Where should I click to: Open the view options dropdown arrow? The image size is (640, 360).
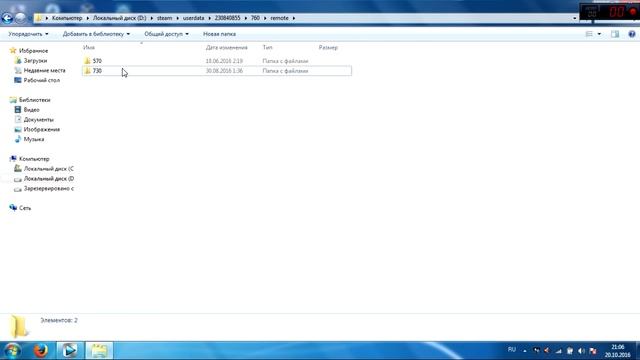tap(599, 34)
